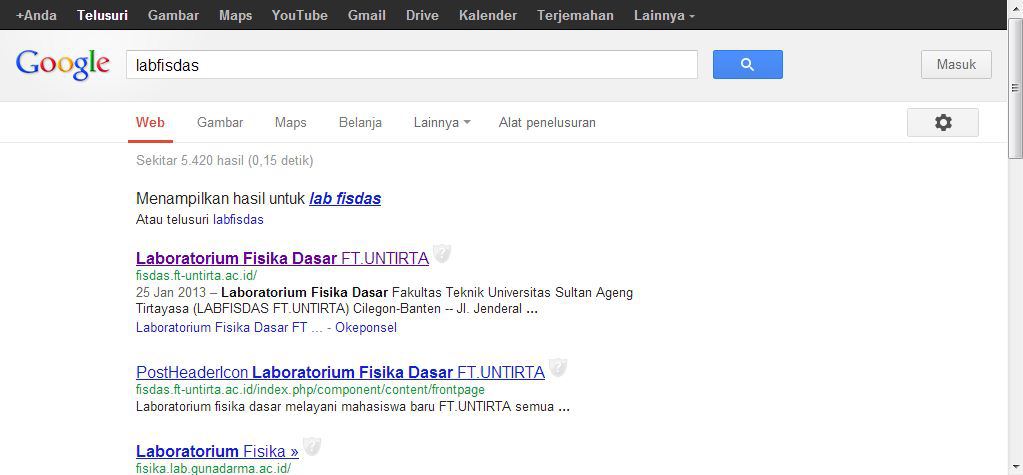Click the fisika.lab.gunadarma.ac.id/ URL
This screenshot has width=1023, height=475.
[x=213, y=468]
